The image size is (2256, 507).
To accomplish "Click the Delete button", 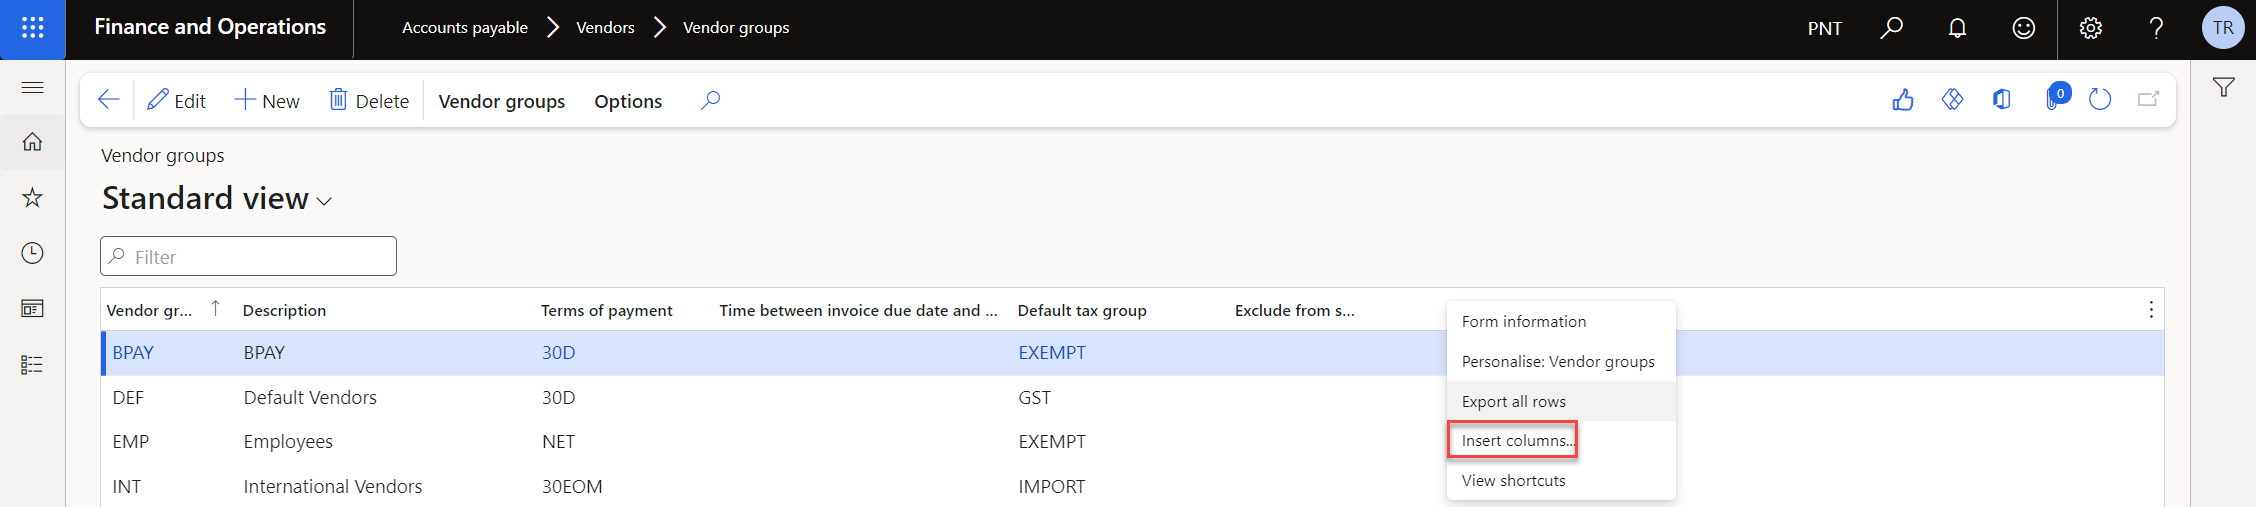I will pyautogui.click(x=369, y=101).
